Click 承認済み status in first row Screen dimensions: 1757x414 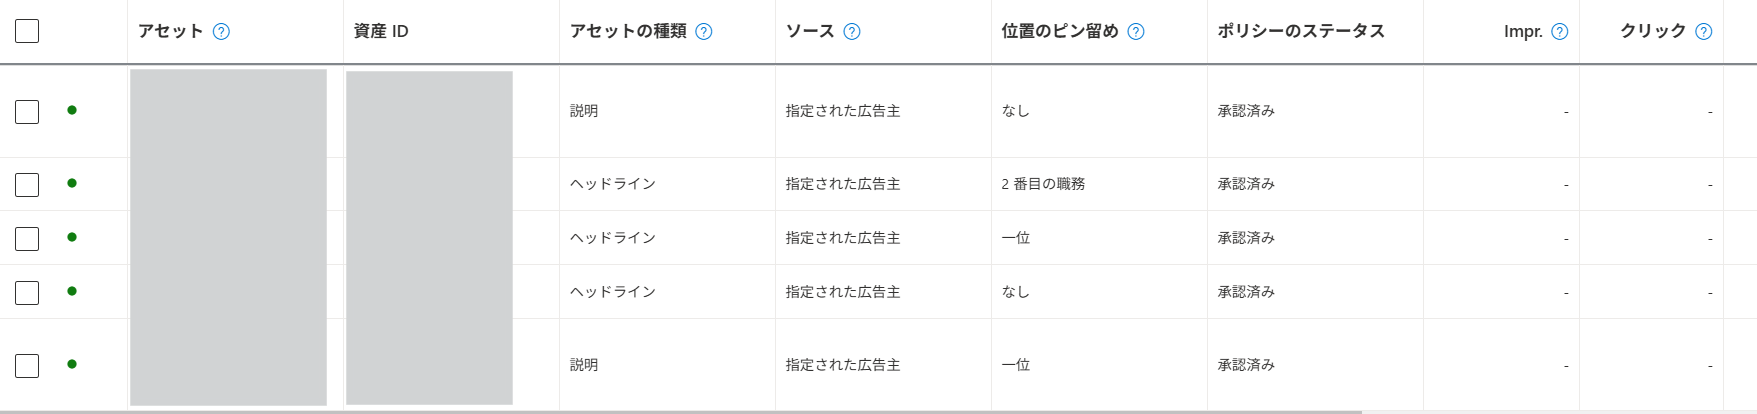(x=1246, y=111)
